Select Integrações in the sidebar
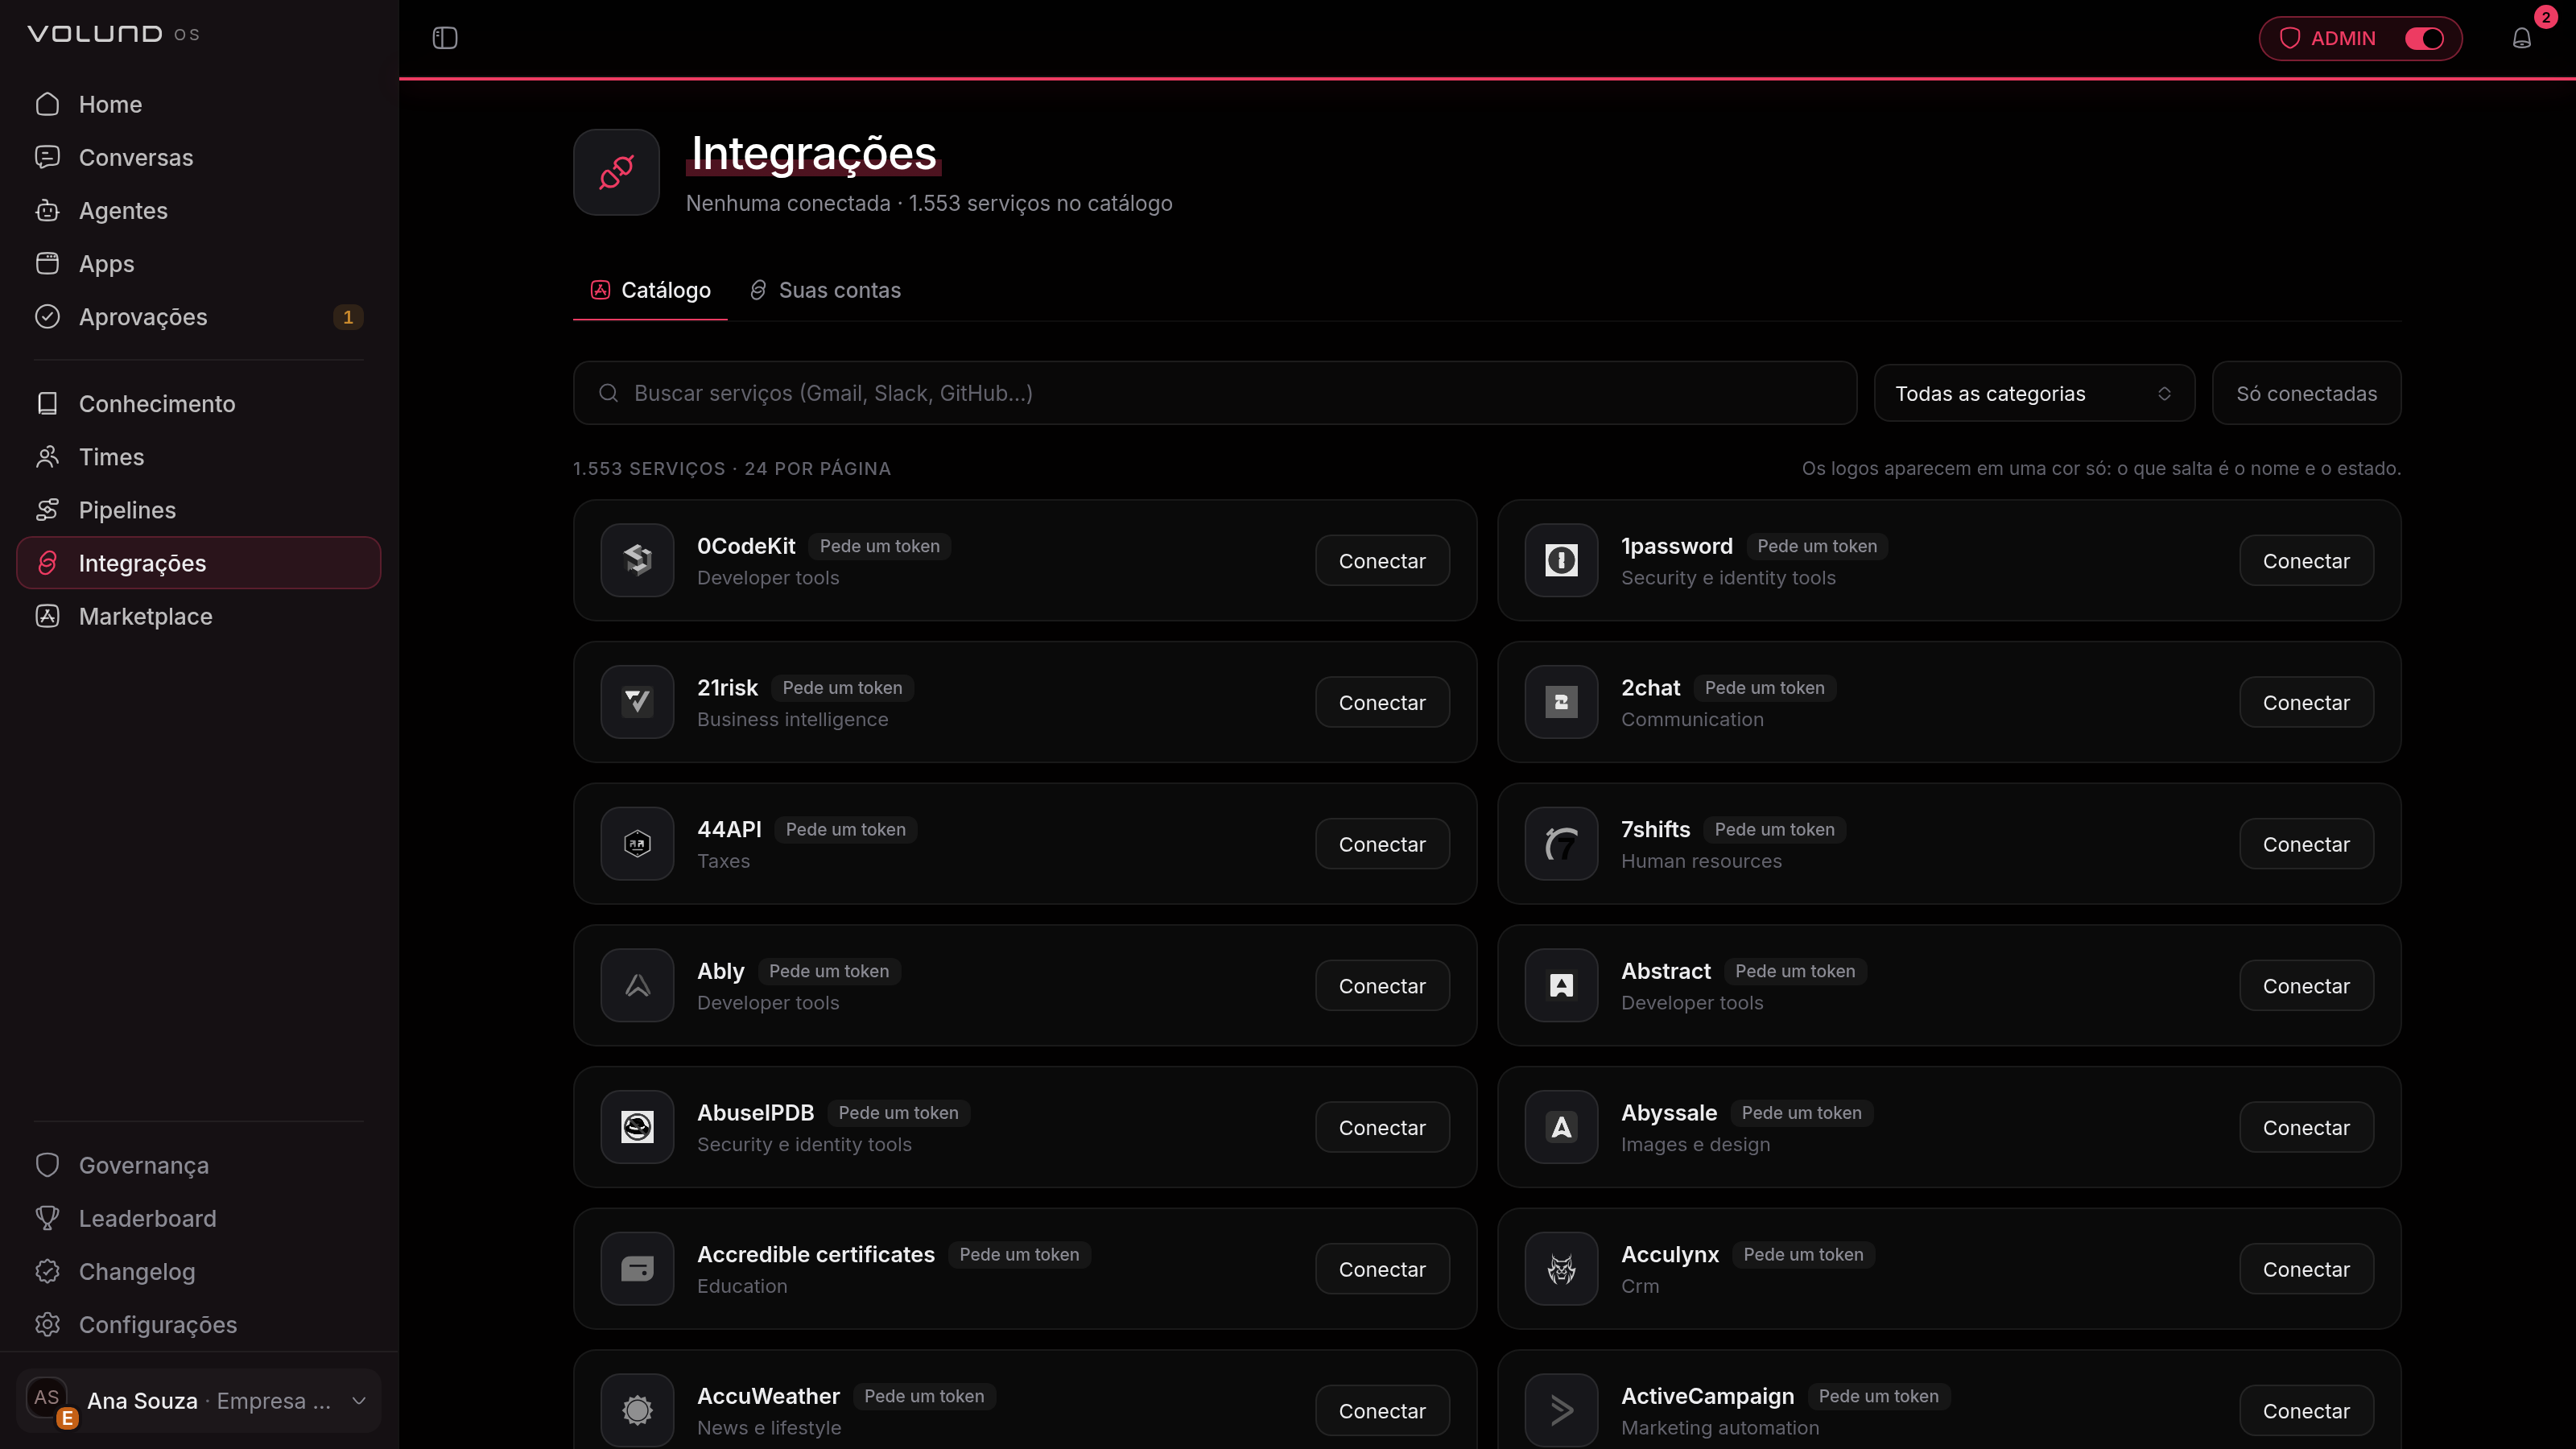 pos(199,562)
